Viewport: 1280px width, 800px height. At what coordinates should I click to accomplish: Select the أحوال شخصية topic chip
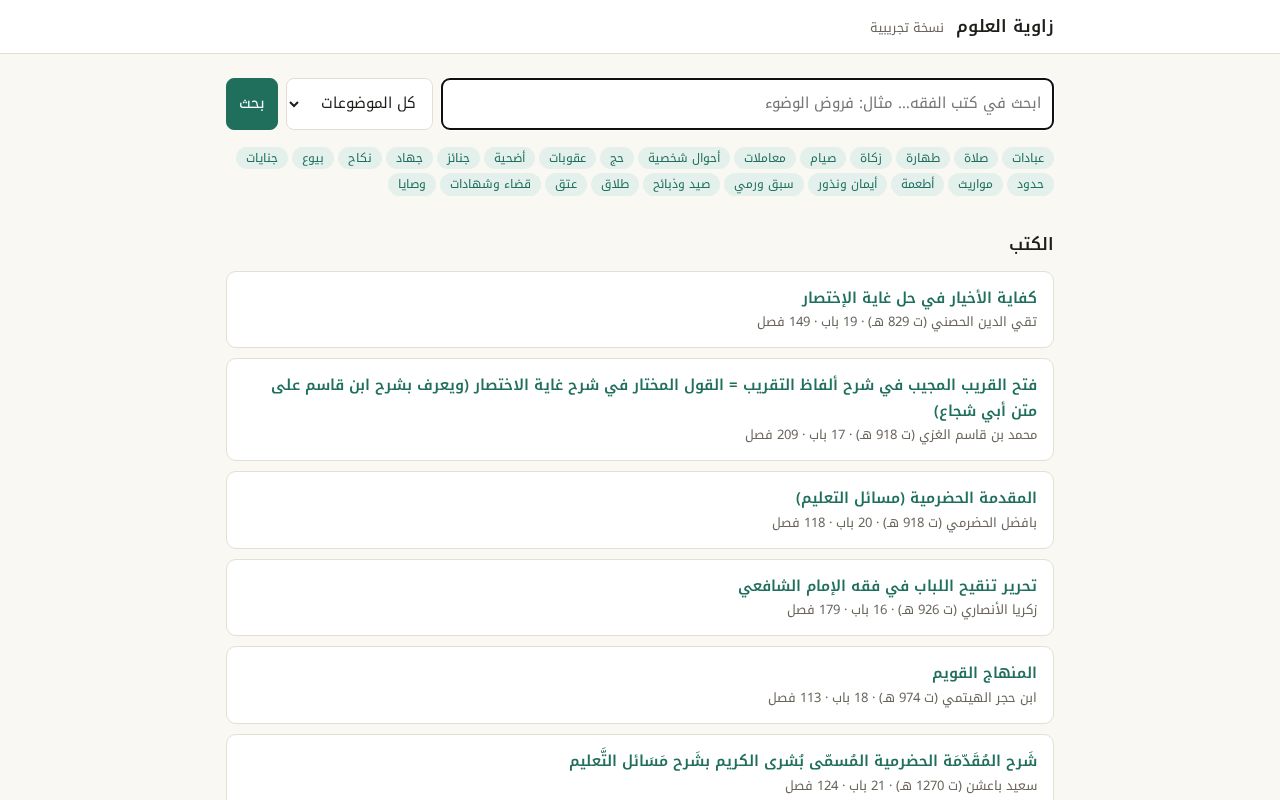tap(684, 158)
